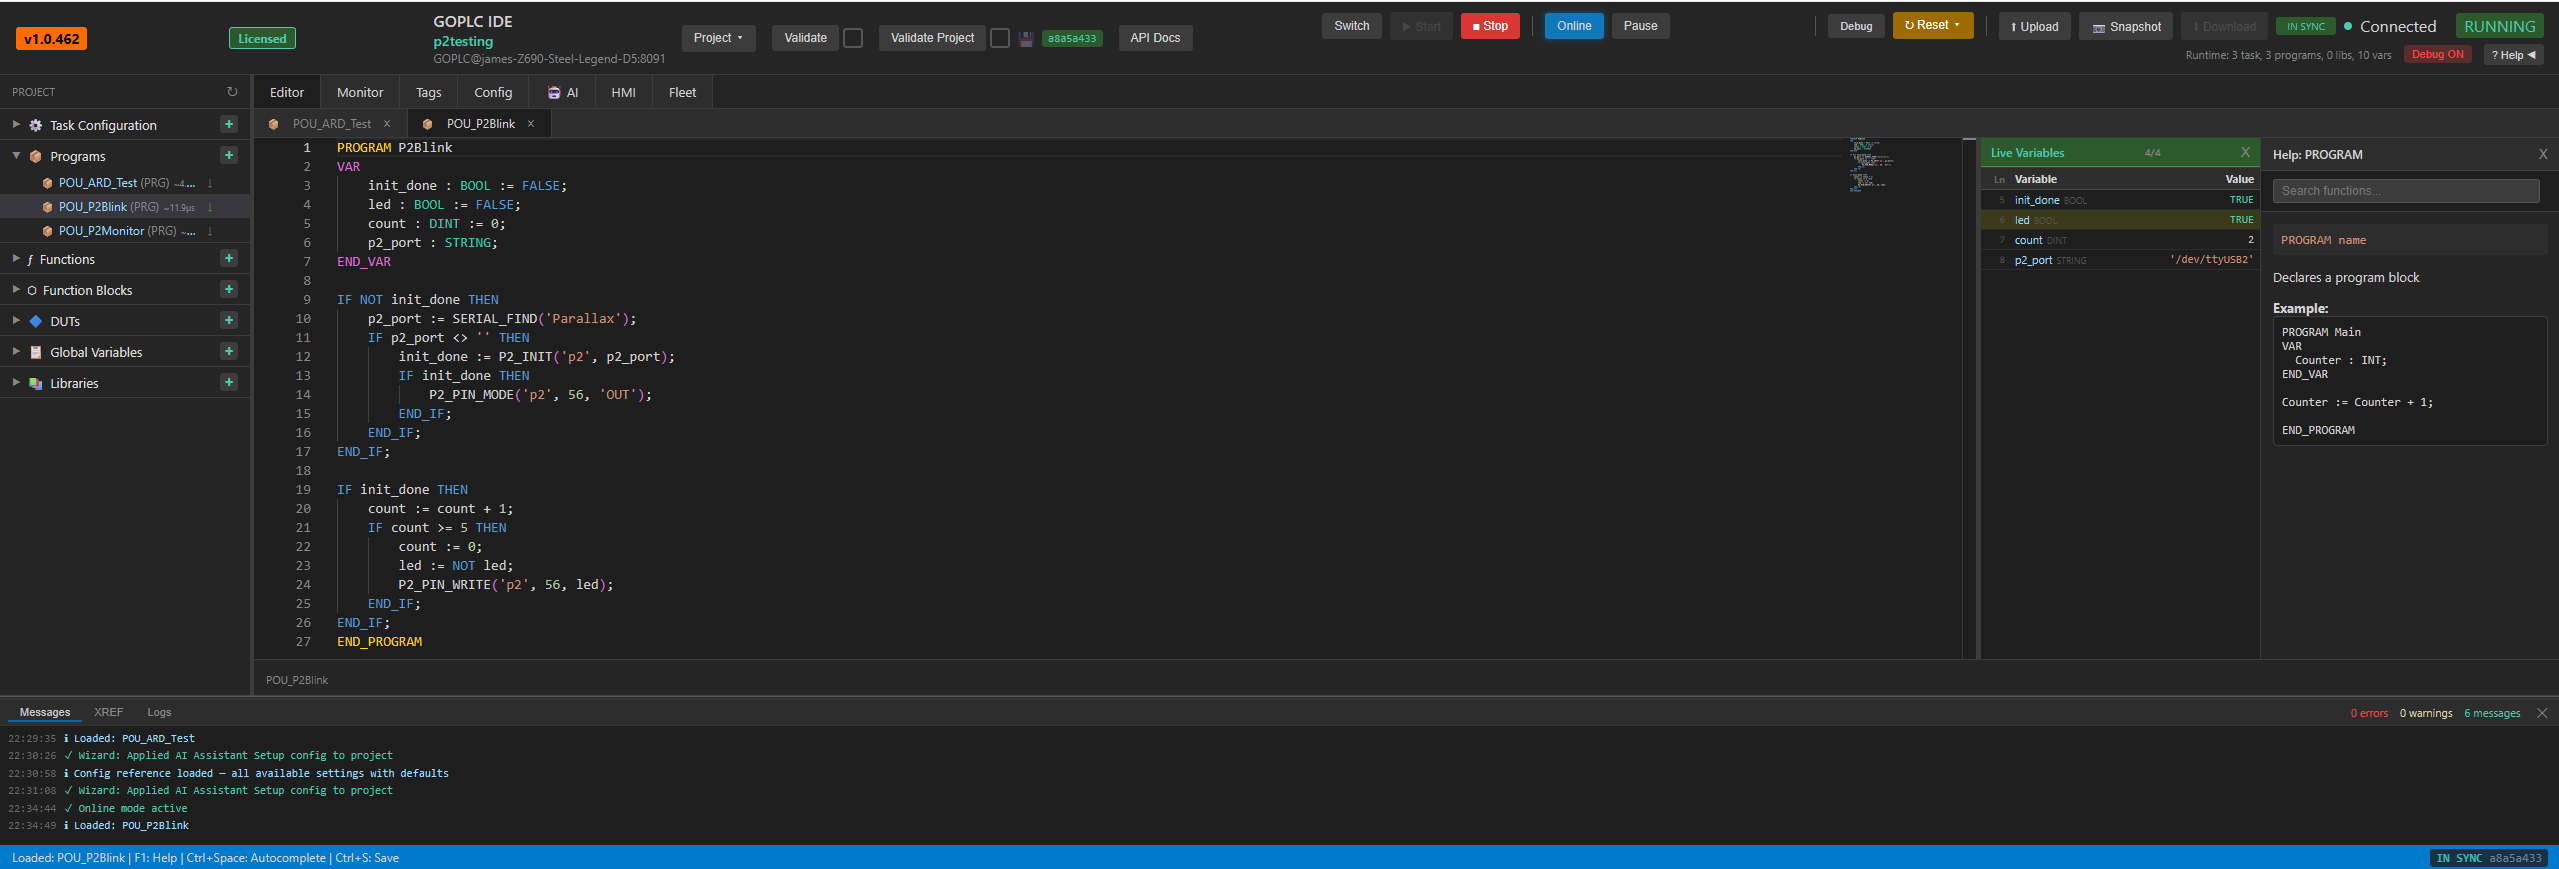Expand the Global Variables node
Viewport: 2559px width, 869px height.
tap(16, 352)
